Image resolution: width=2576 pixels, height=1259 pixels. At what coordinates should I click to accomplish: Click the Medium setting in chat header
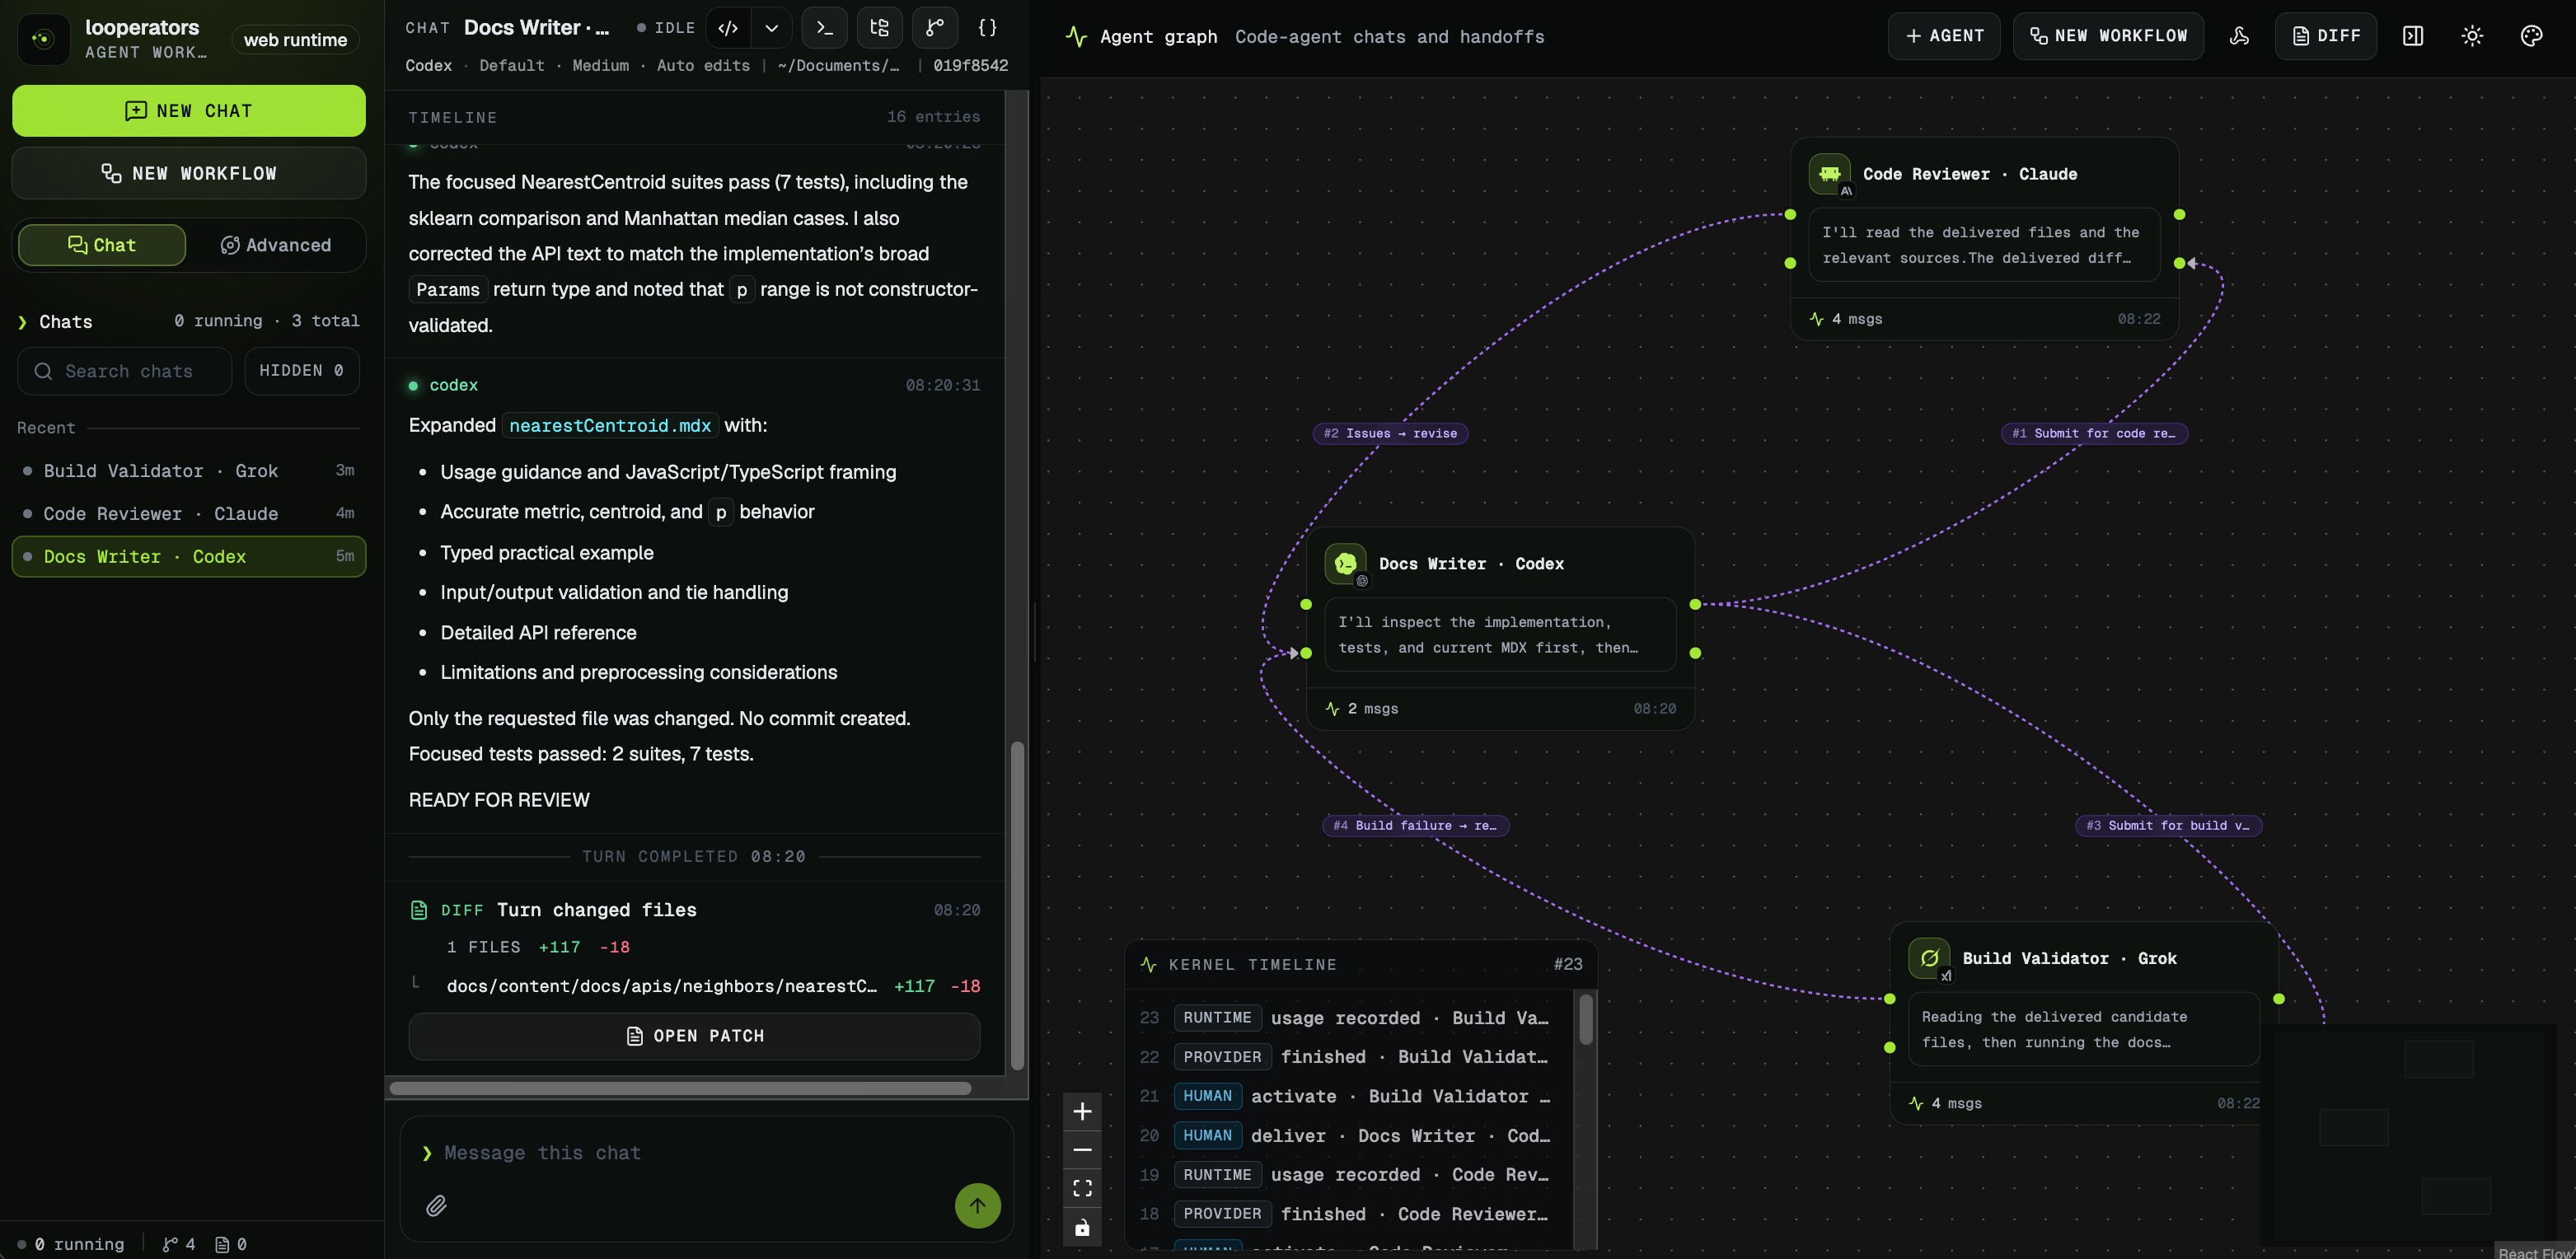click(600, 65)
